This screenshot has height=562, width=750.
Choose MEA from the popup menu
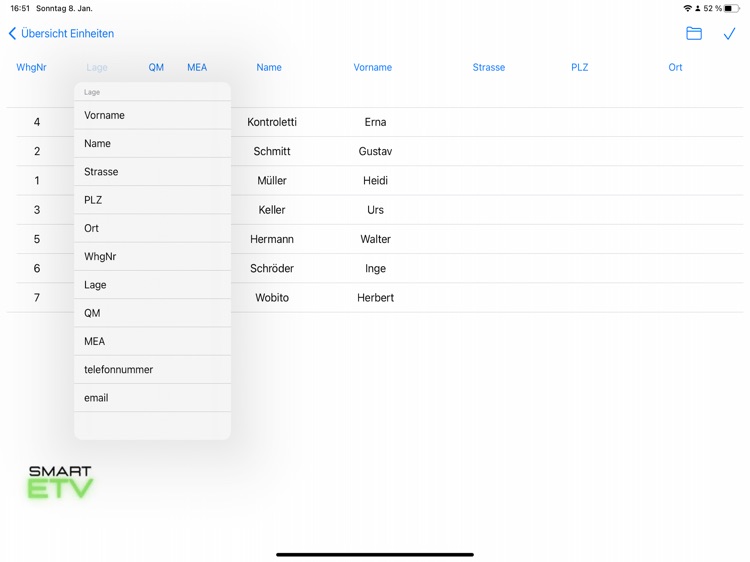(x=153, y=341)
